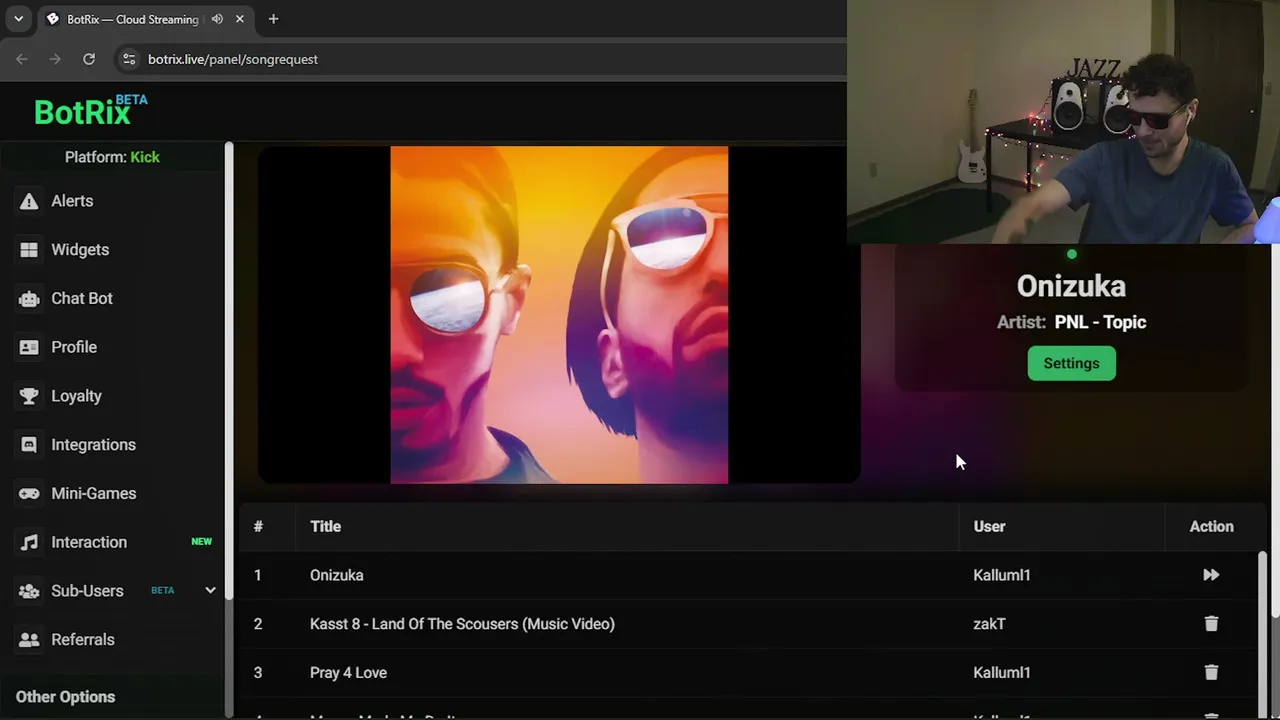Open the Referrals people icon
Screen dimensions: 1280x720
(29, 640)
